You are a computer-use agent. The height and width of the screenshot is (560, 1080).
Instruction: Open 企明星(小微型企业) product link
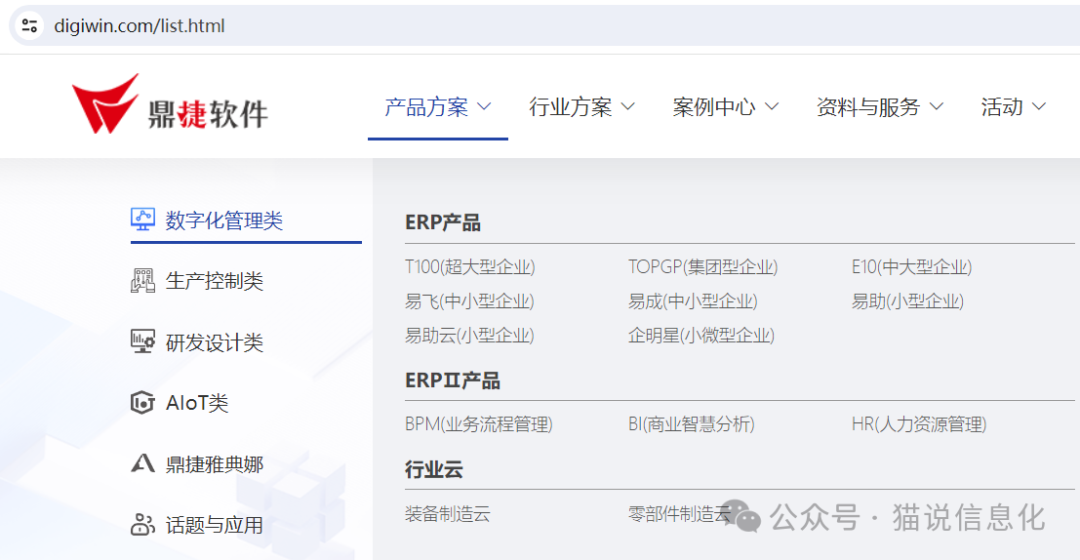pyautogui.click(x=701, y=336)
